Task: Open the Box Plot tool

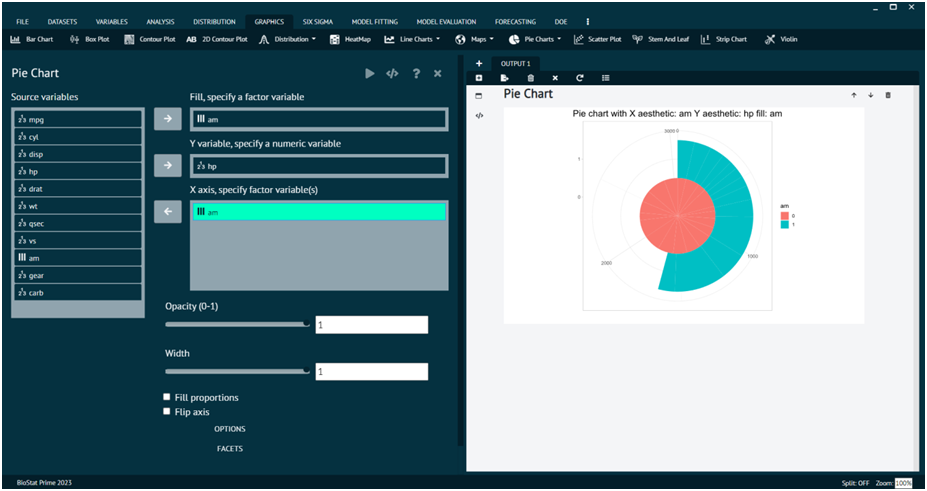Action: pos(89,40)
